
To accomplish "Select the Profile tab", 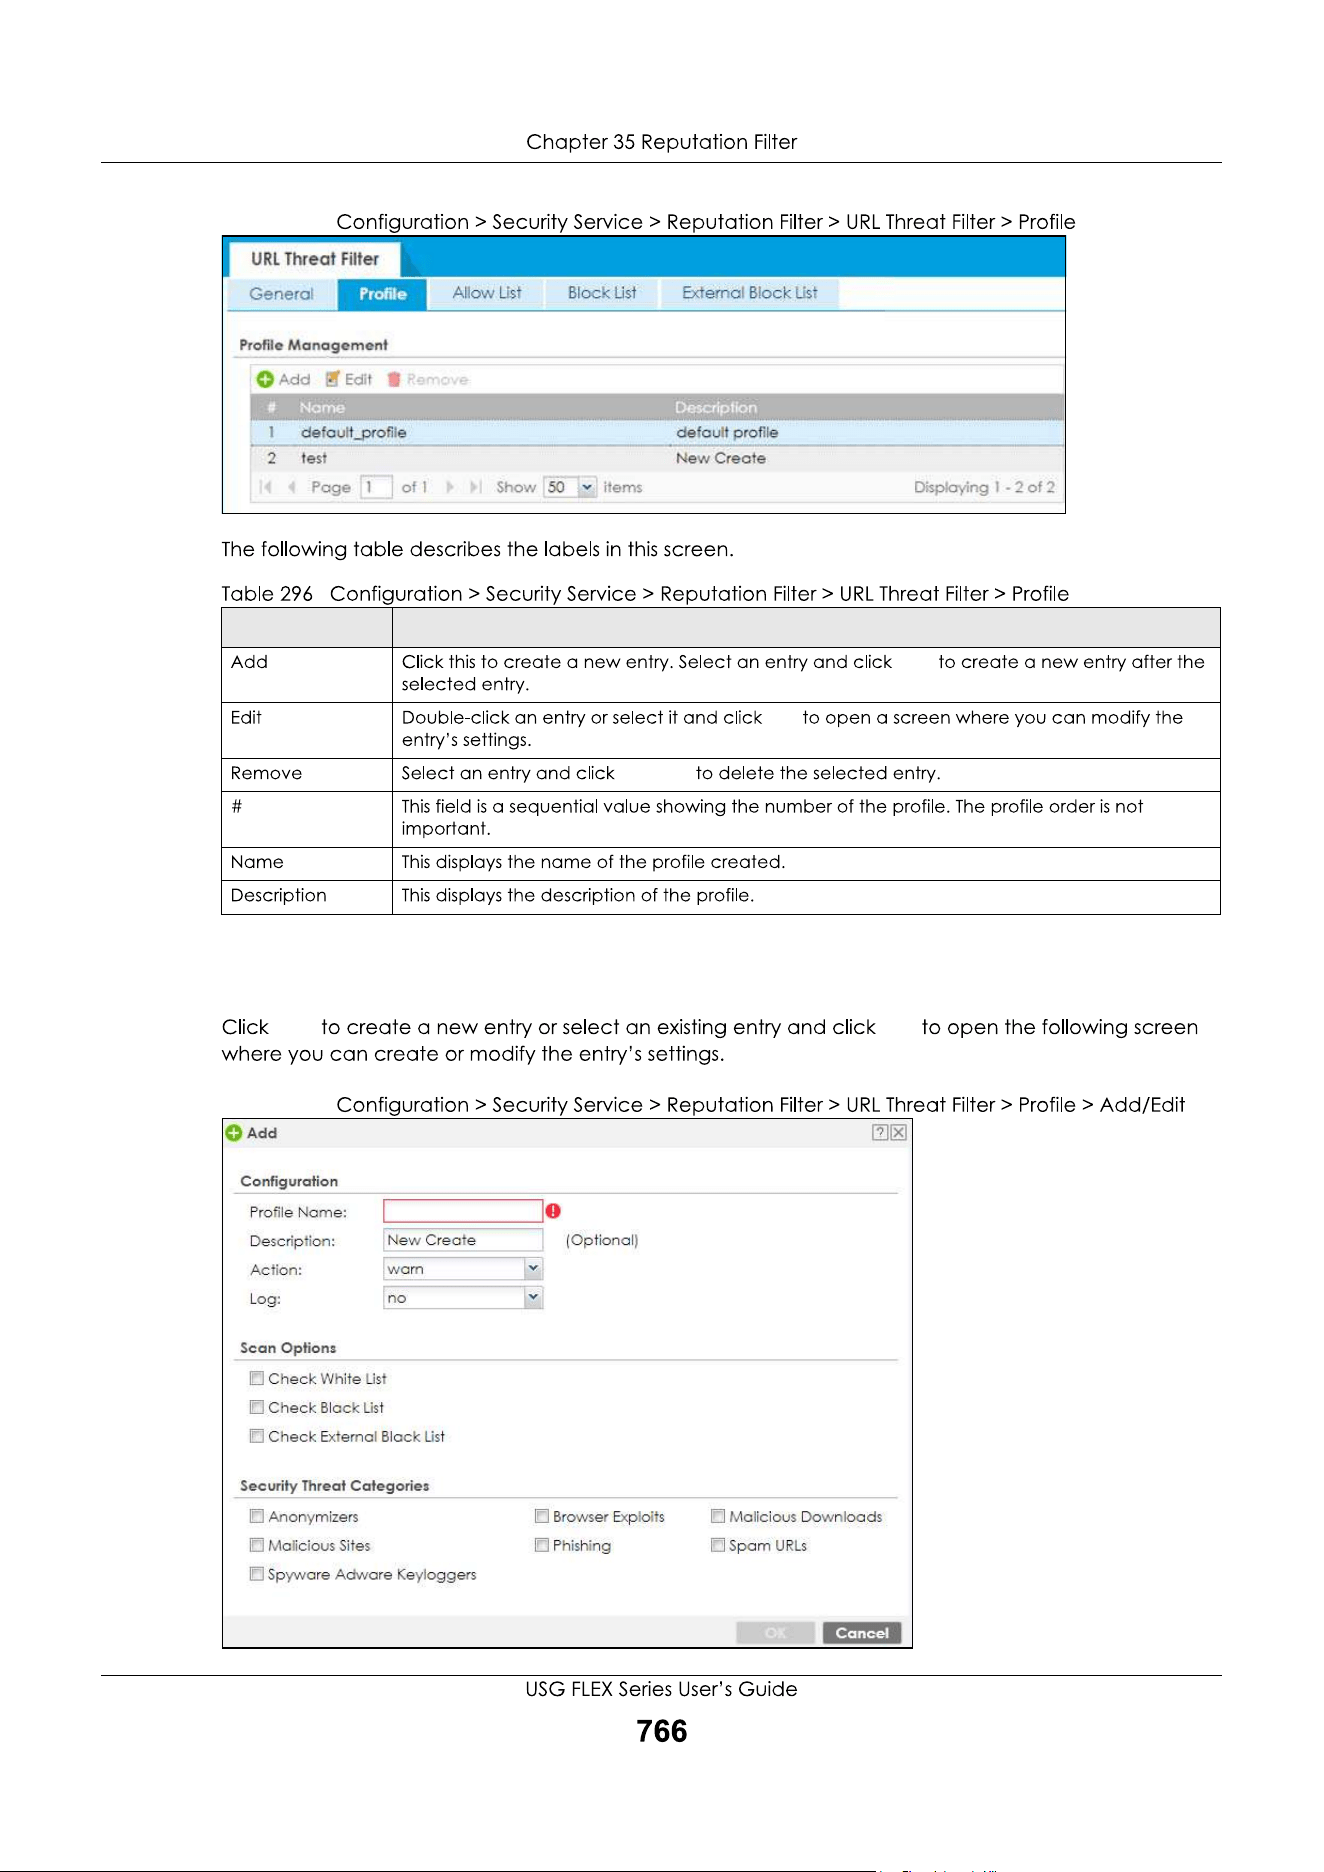I will (383, 294).
